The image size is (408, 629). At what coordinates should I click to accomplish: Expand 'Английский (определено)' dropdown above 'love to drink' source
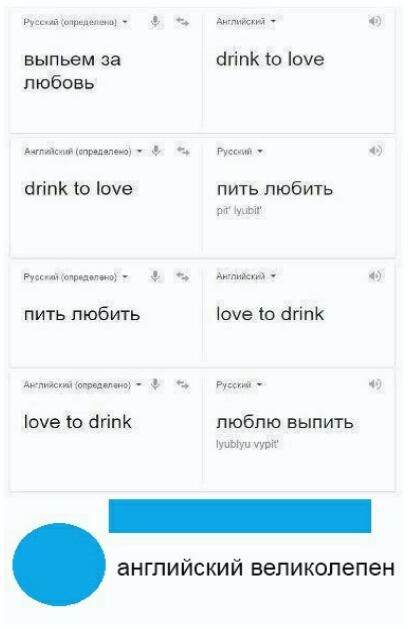pos(83,385)
